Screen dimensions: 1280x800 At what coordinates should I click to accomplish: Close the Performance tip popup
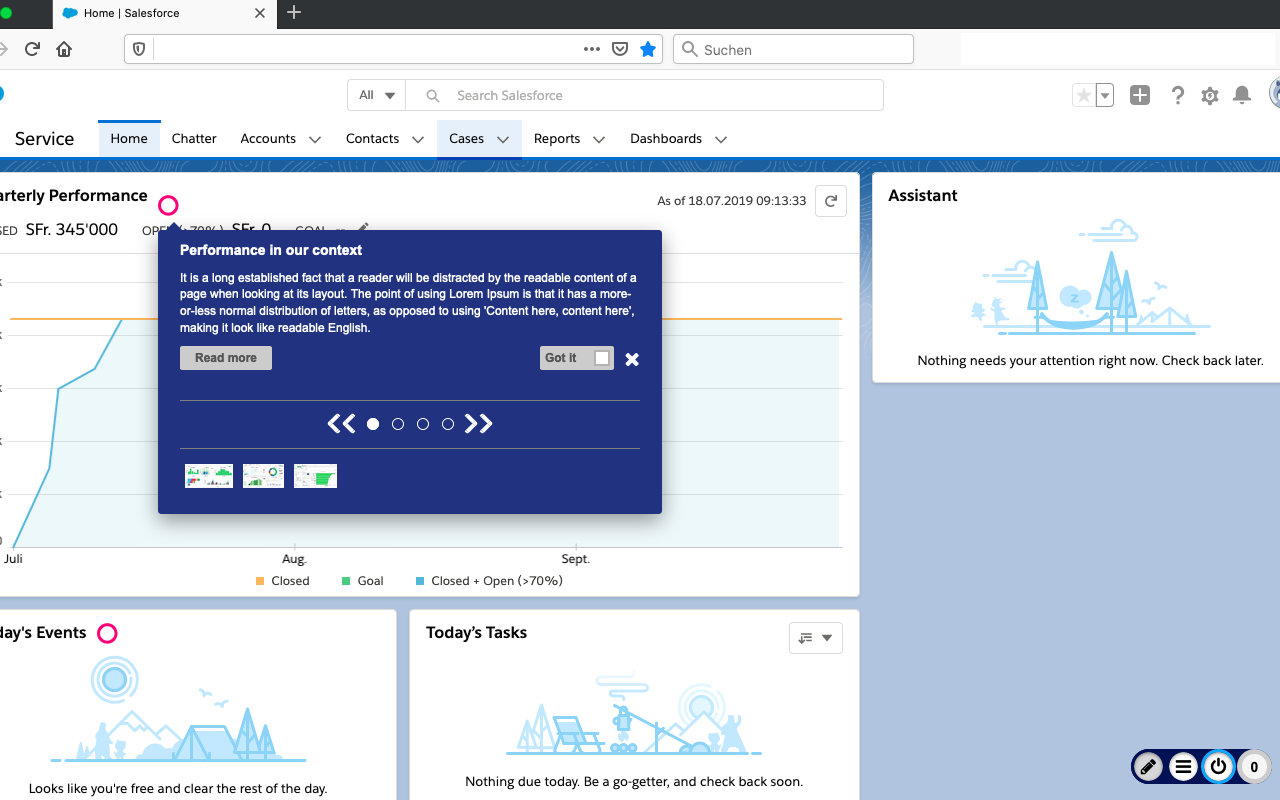(632, 359)
